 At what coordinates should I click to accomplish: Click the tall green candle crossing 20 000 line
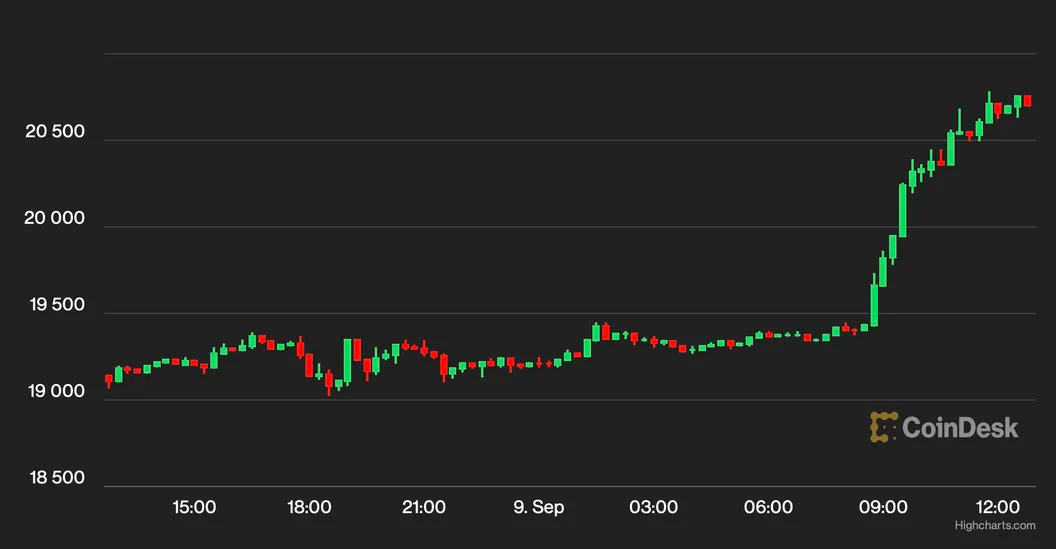pyautogui.click(x=902, y=210)
